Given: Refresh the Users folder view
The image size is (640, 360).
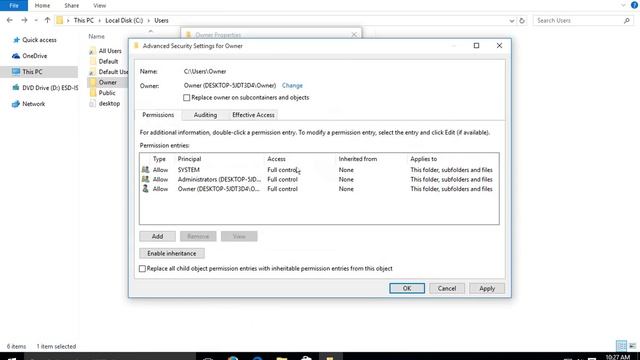Looking at the screenshot, I should [x=522, y=20].
